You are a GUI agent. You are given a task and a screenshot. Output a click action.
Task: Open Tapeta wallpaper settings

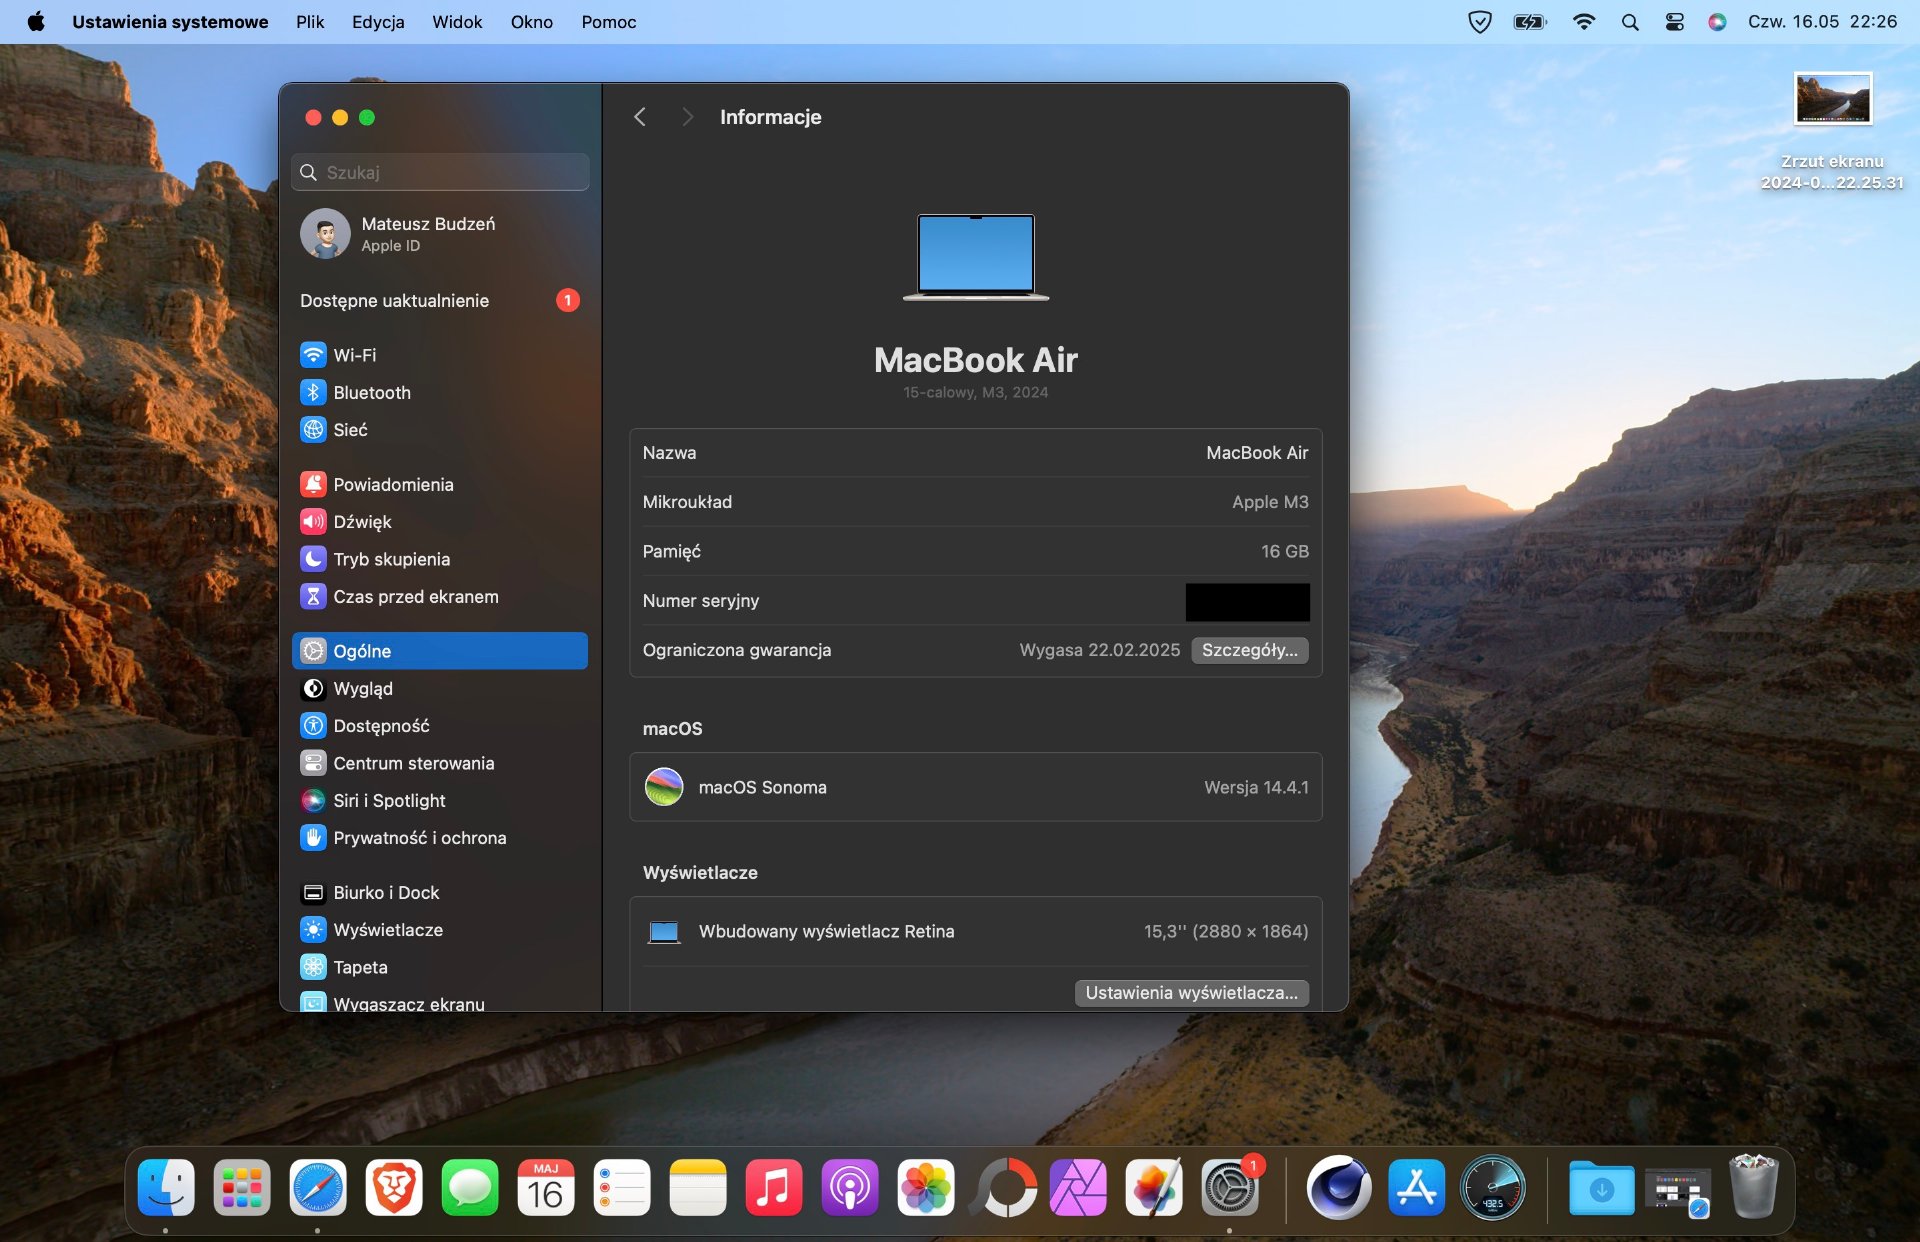click(439, 967)
